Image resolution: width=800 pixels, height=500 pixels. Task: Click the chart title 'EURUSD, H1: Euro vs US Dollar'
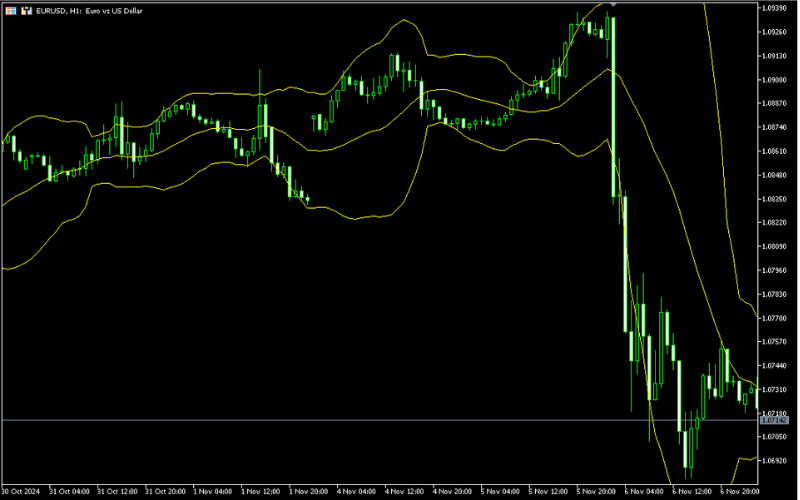(89, 11)
